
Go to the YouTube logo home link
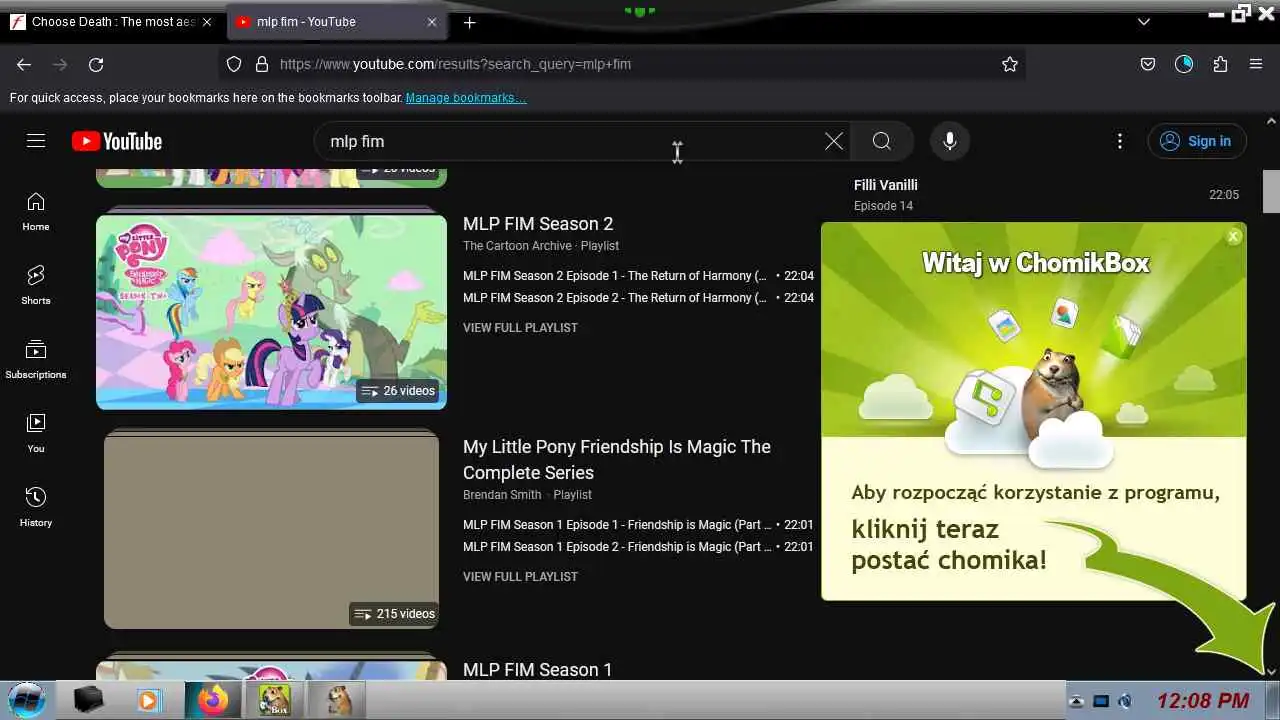(x=117, y=141)
